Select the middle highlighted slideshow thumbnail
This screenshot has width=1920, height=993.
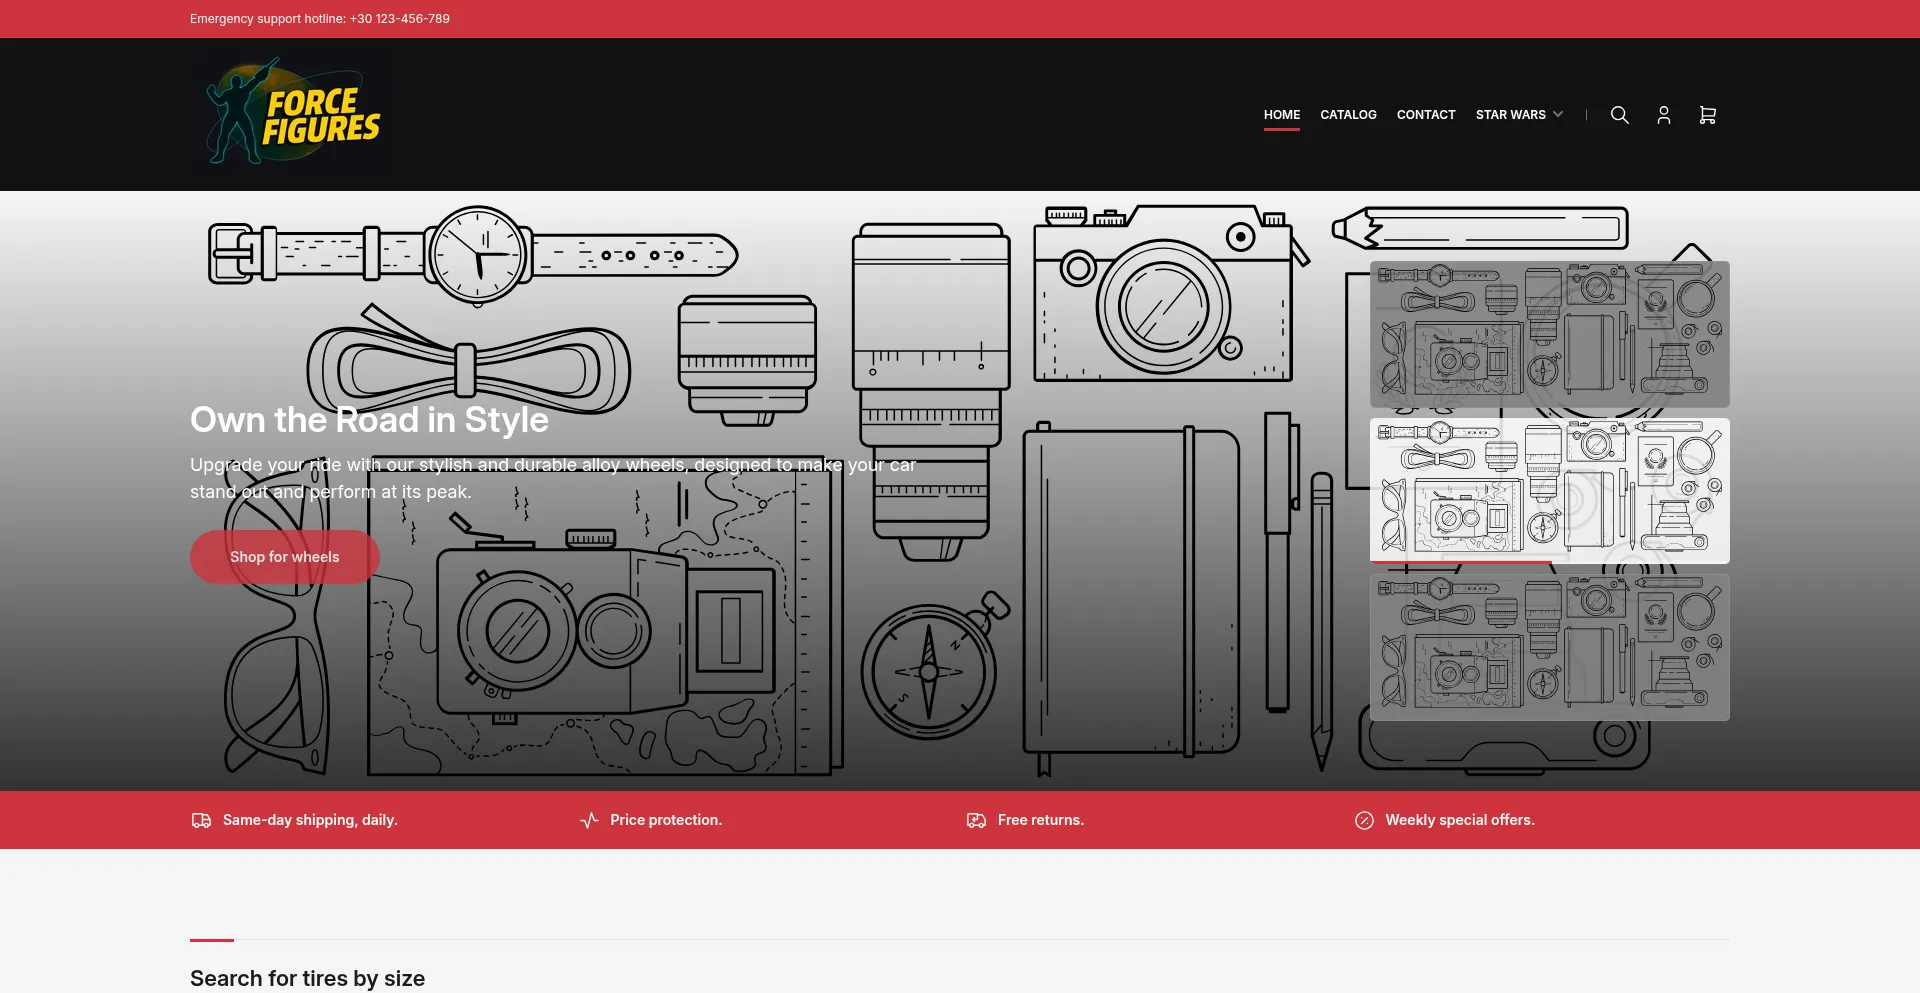1549,490
